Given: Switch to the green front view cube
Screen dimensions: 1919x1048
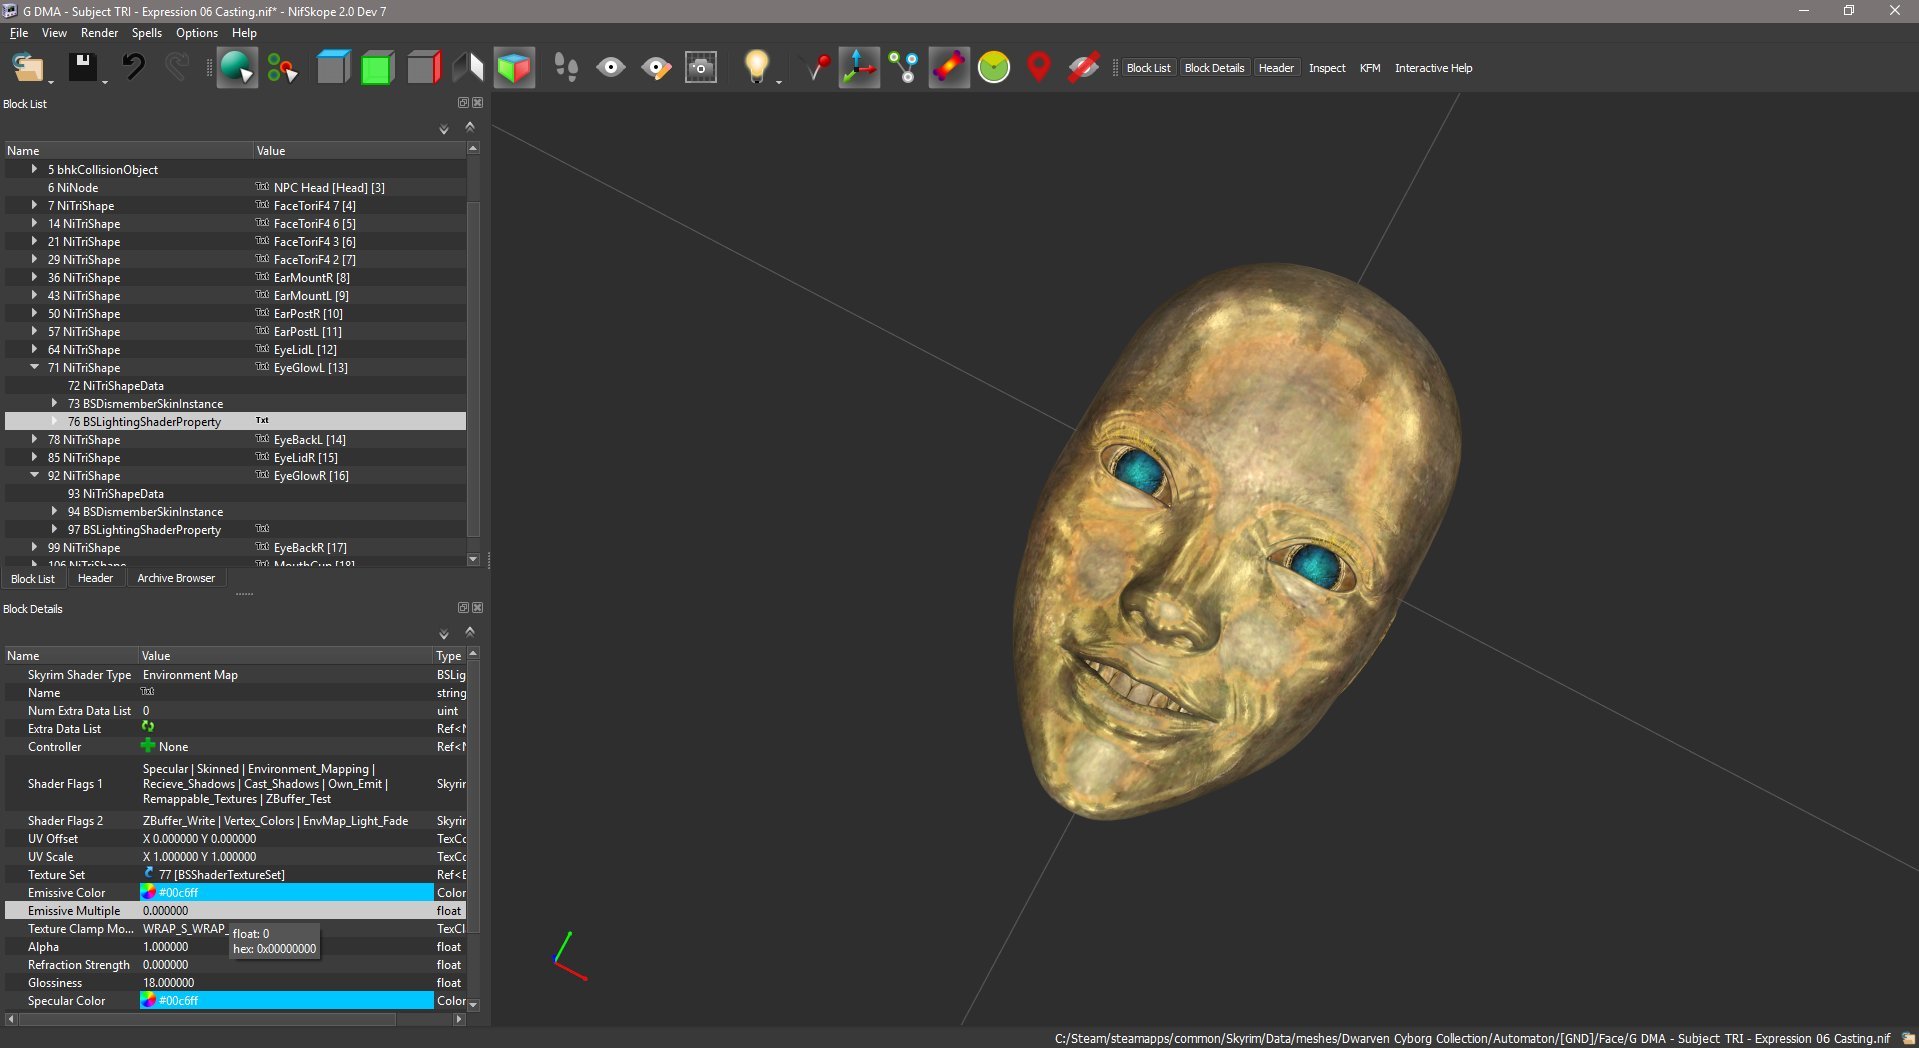Looking at the screenshot, I should pyautogui.click(x=378, y=68).
